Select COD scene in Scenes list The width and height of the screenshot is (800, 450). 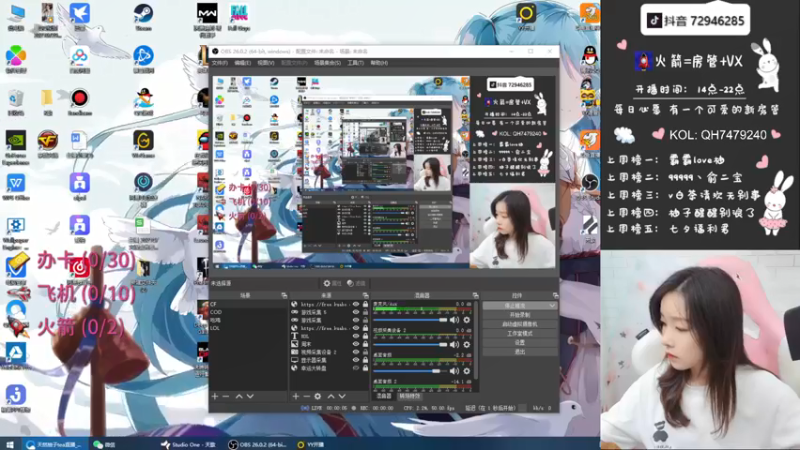[216, 312]
